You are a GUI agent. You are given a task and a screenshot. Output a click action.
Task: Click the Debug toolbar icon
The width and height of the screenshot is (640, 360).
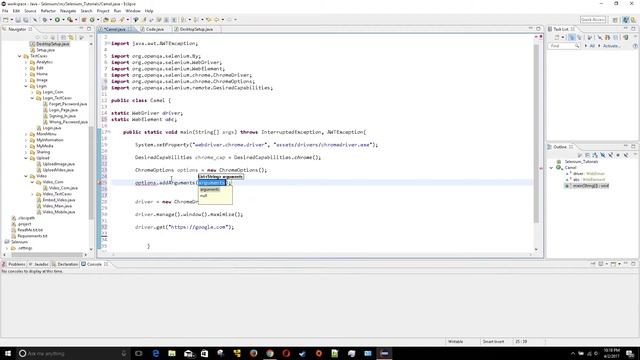click(x=44, y=20)
